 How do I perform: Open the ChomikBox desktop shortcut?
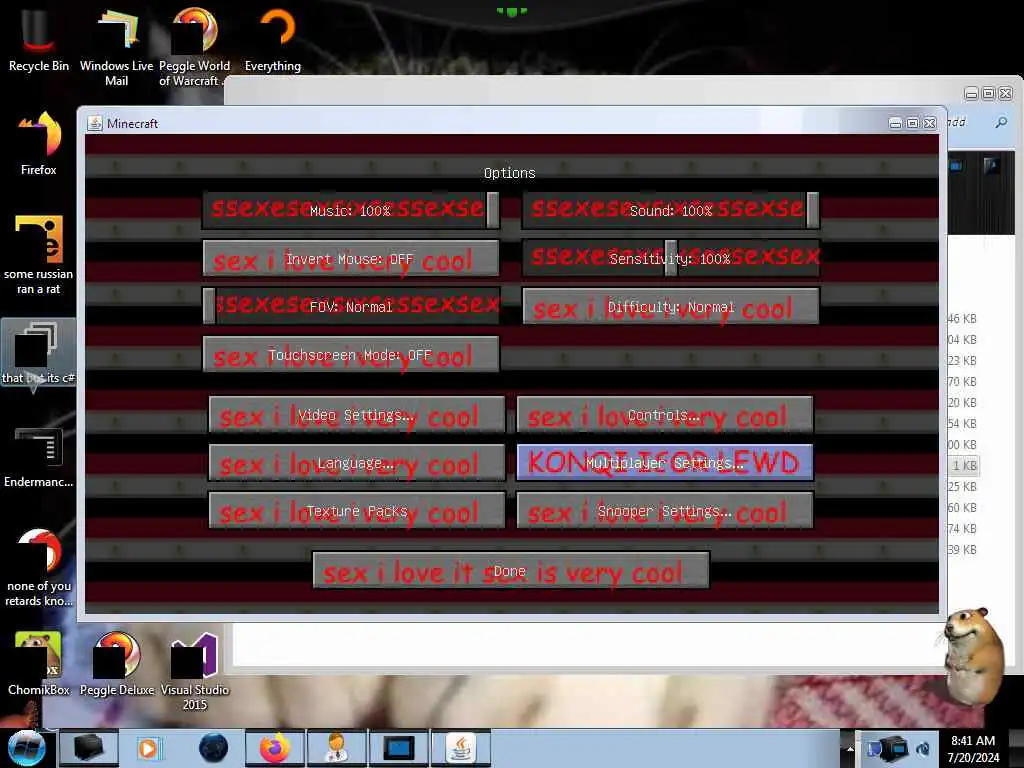pyautogui.click(x=39, y=663)
